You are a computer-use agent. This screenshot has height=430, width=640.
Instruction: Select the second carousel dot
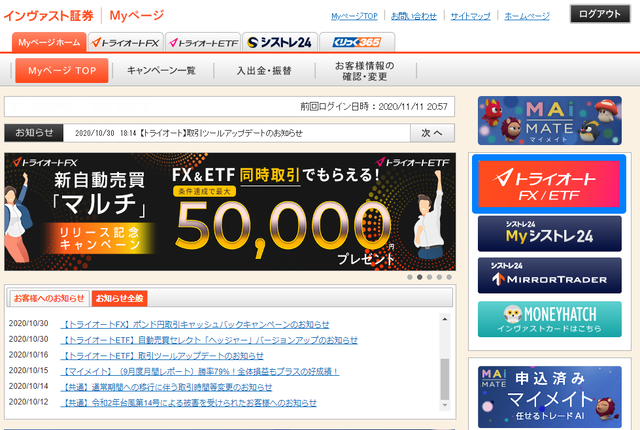(420, 277)
